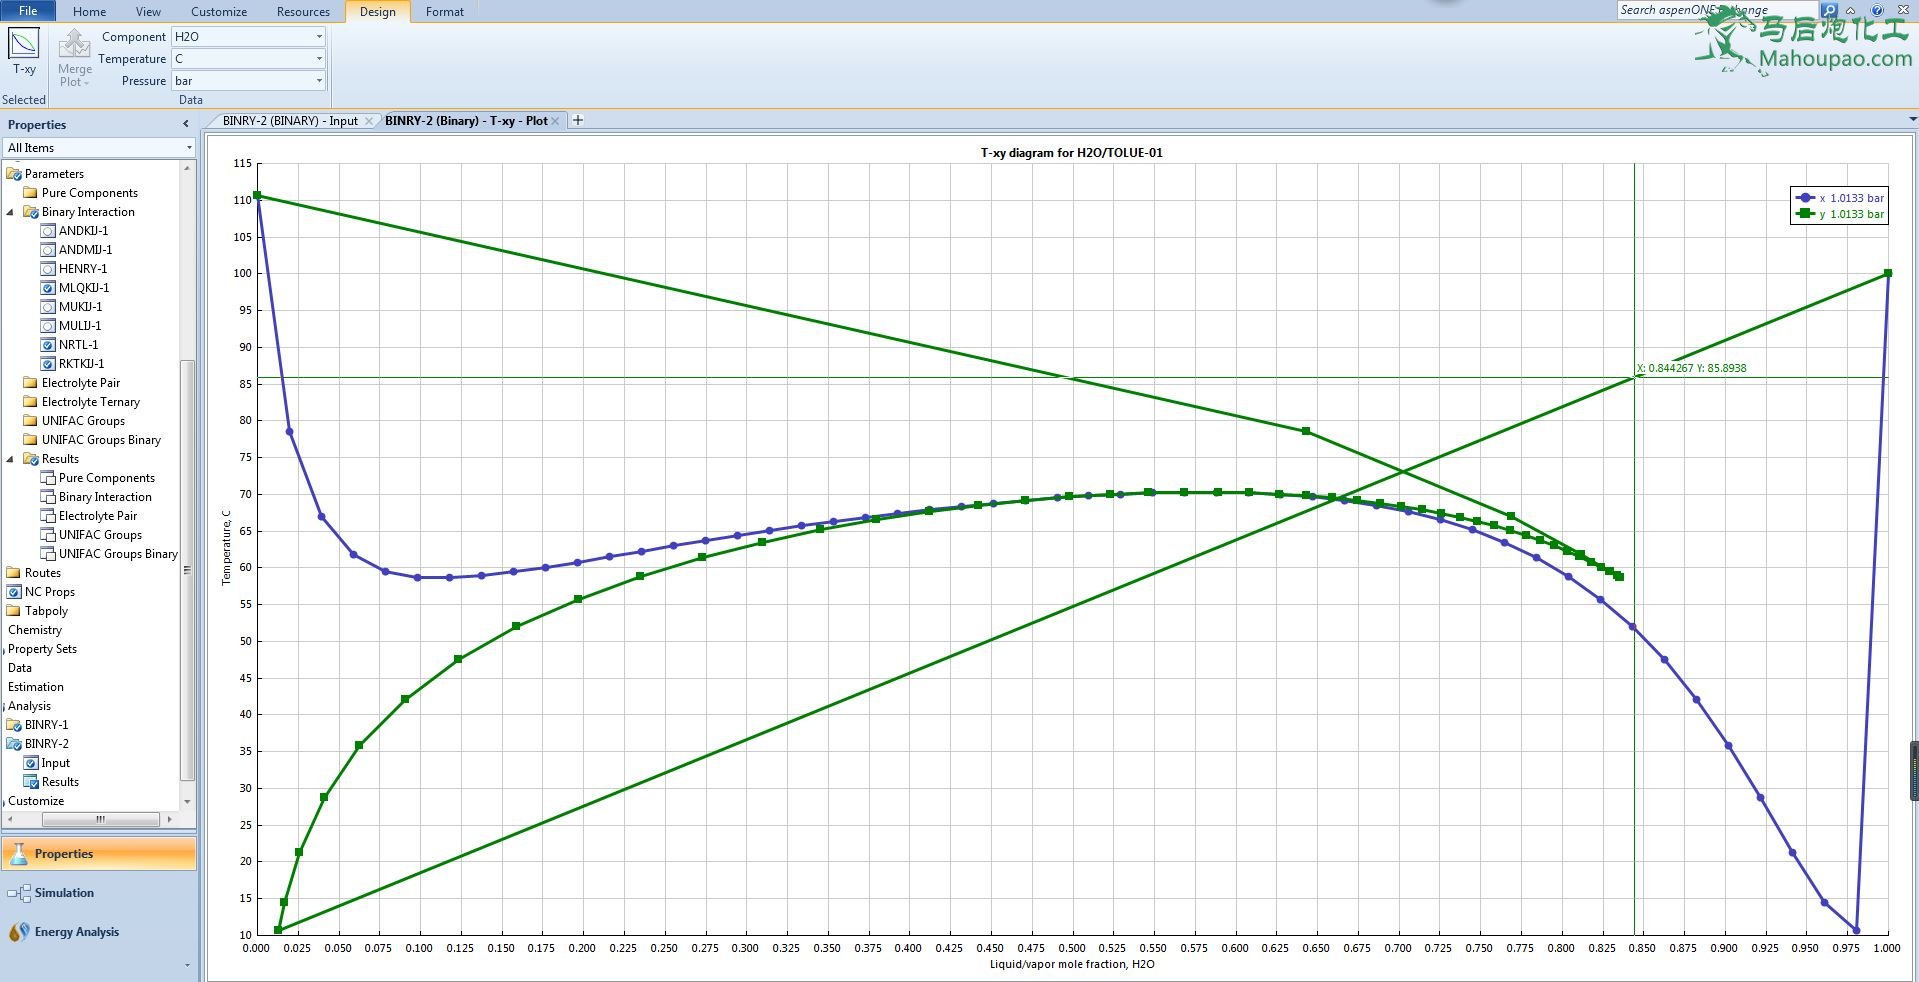1919x982 pixels.
Task: Click the Pure Components folder icon under Parameters
Action: tap(30, 193)
